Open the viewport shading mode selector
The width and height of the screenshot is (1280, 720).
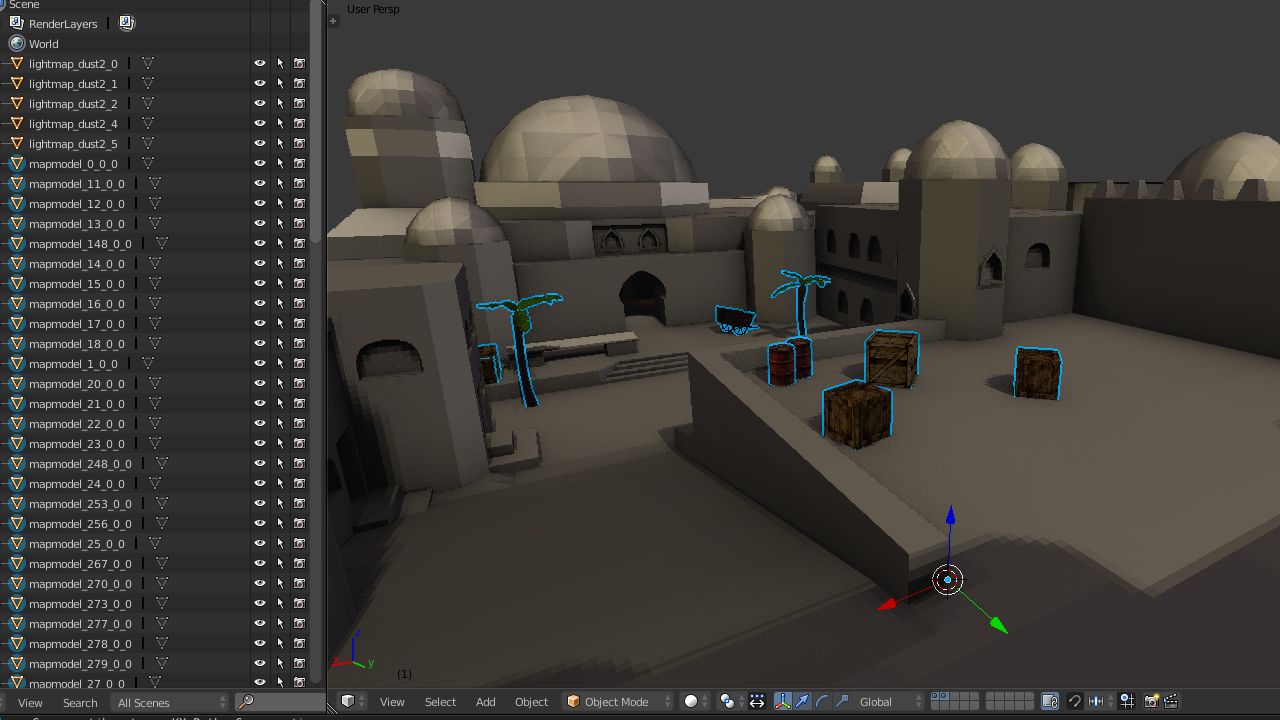pyautogui.click(x=696, y=702)
